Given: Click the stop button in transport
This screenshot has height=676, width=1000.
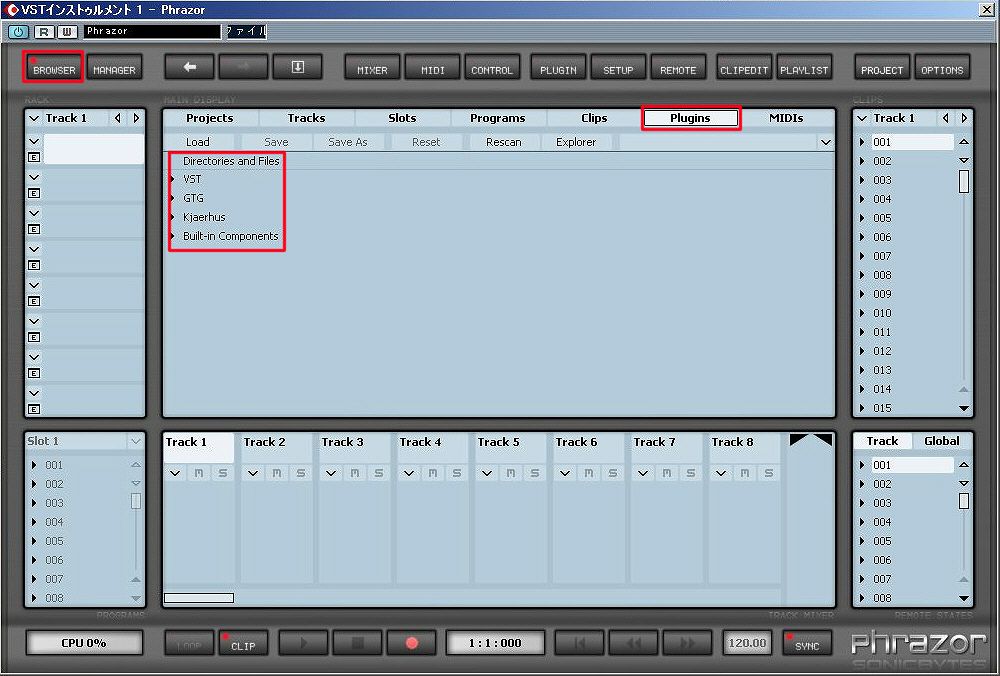Looking at the screenshot, I should [357, 643].
